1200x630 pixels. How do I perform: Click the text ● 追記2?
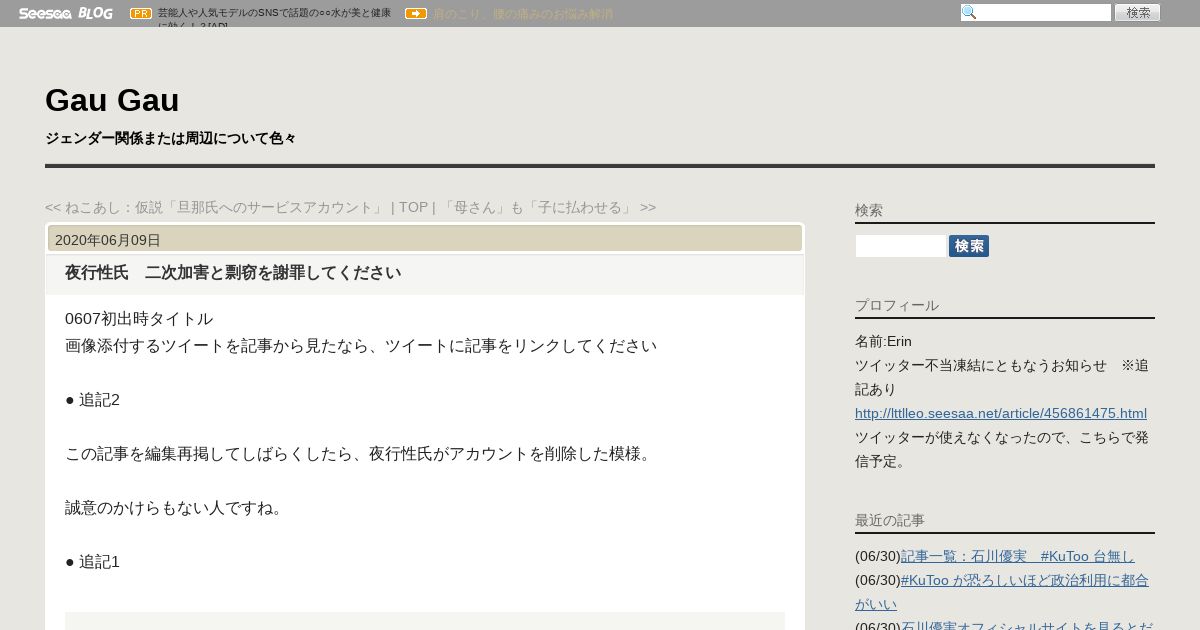(x=92, y=400)
